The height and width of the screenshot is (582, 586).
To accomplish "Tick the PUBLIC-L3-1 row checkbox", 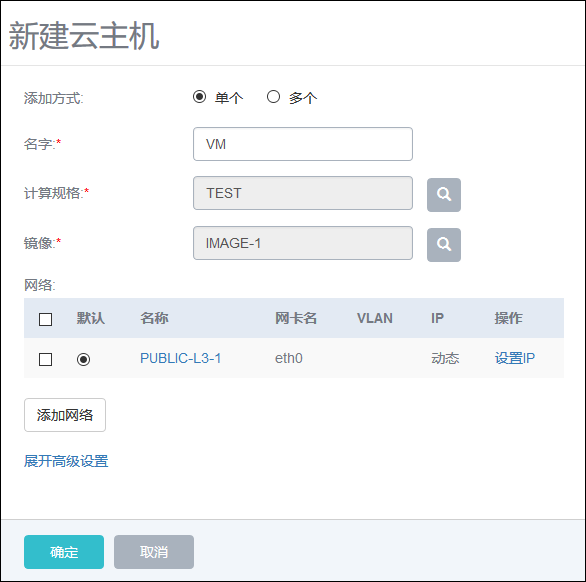I will tap(46, 360).
